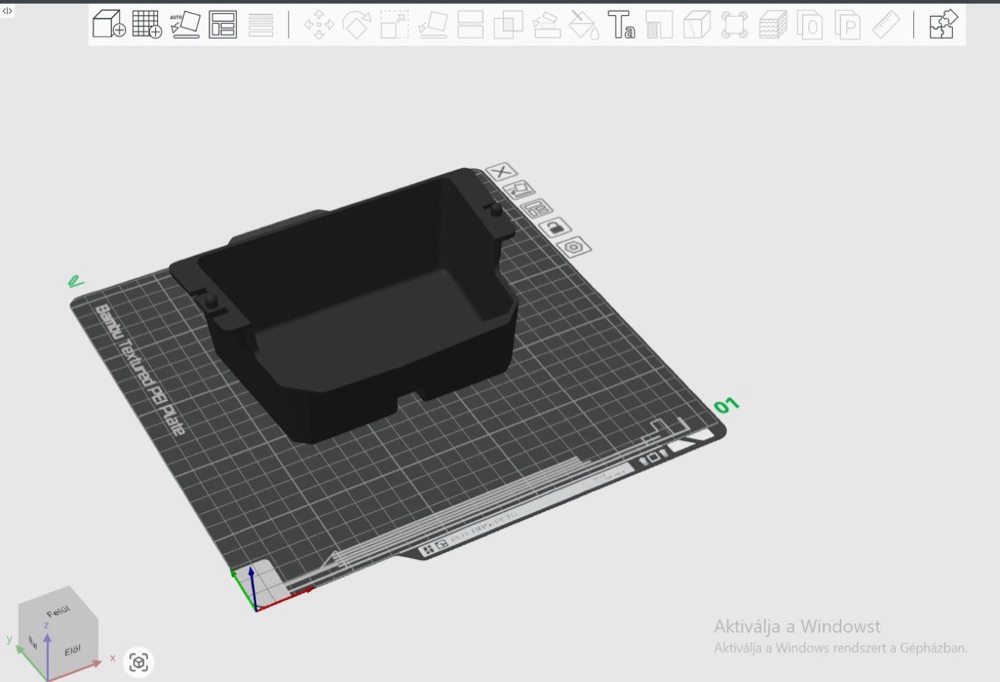Reset camera with zoom-to-fit cube button

[138, 662]
